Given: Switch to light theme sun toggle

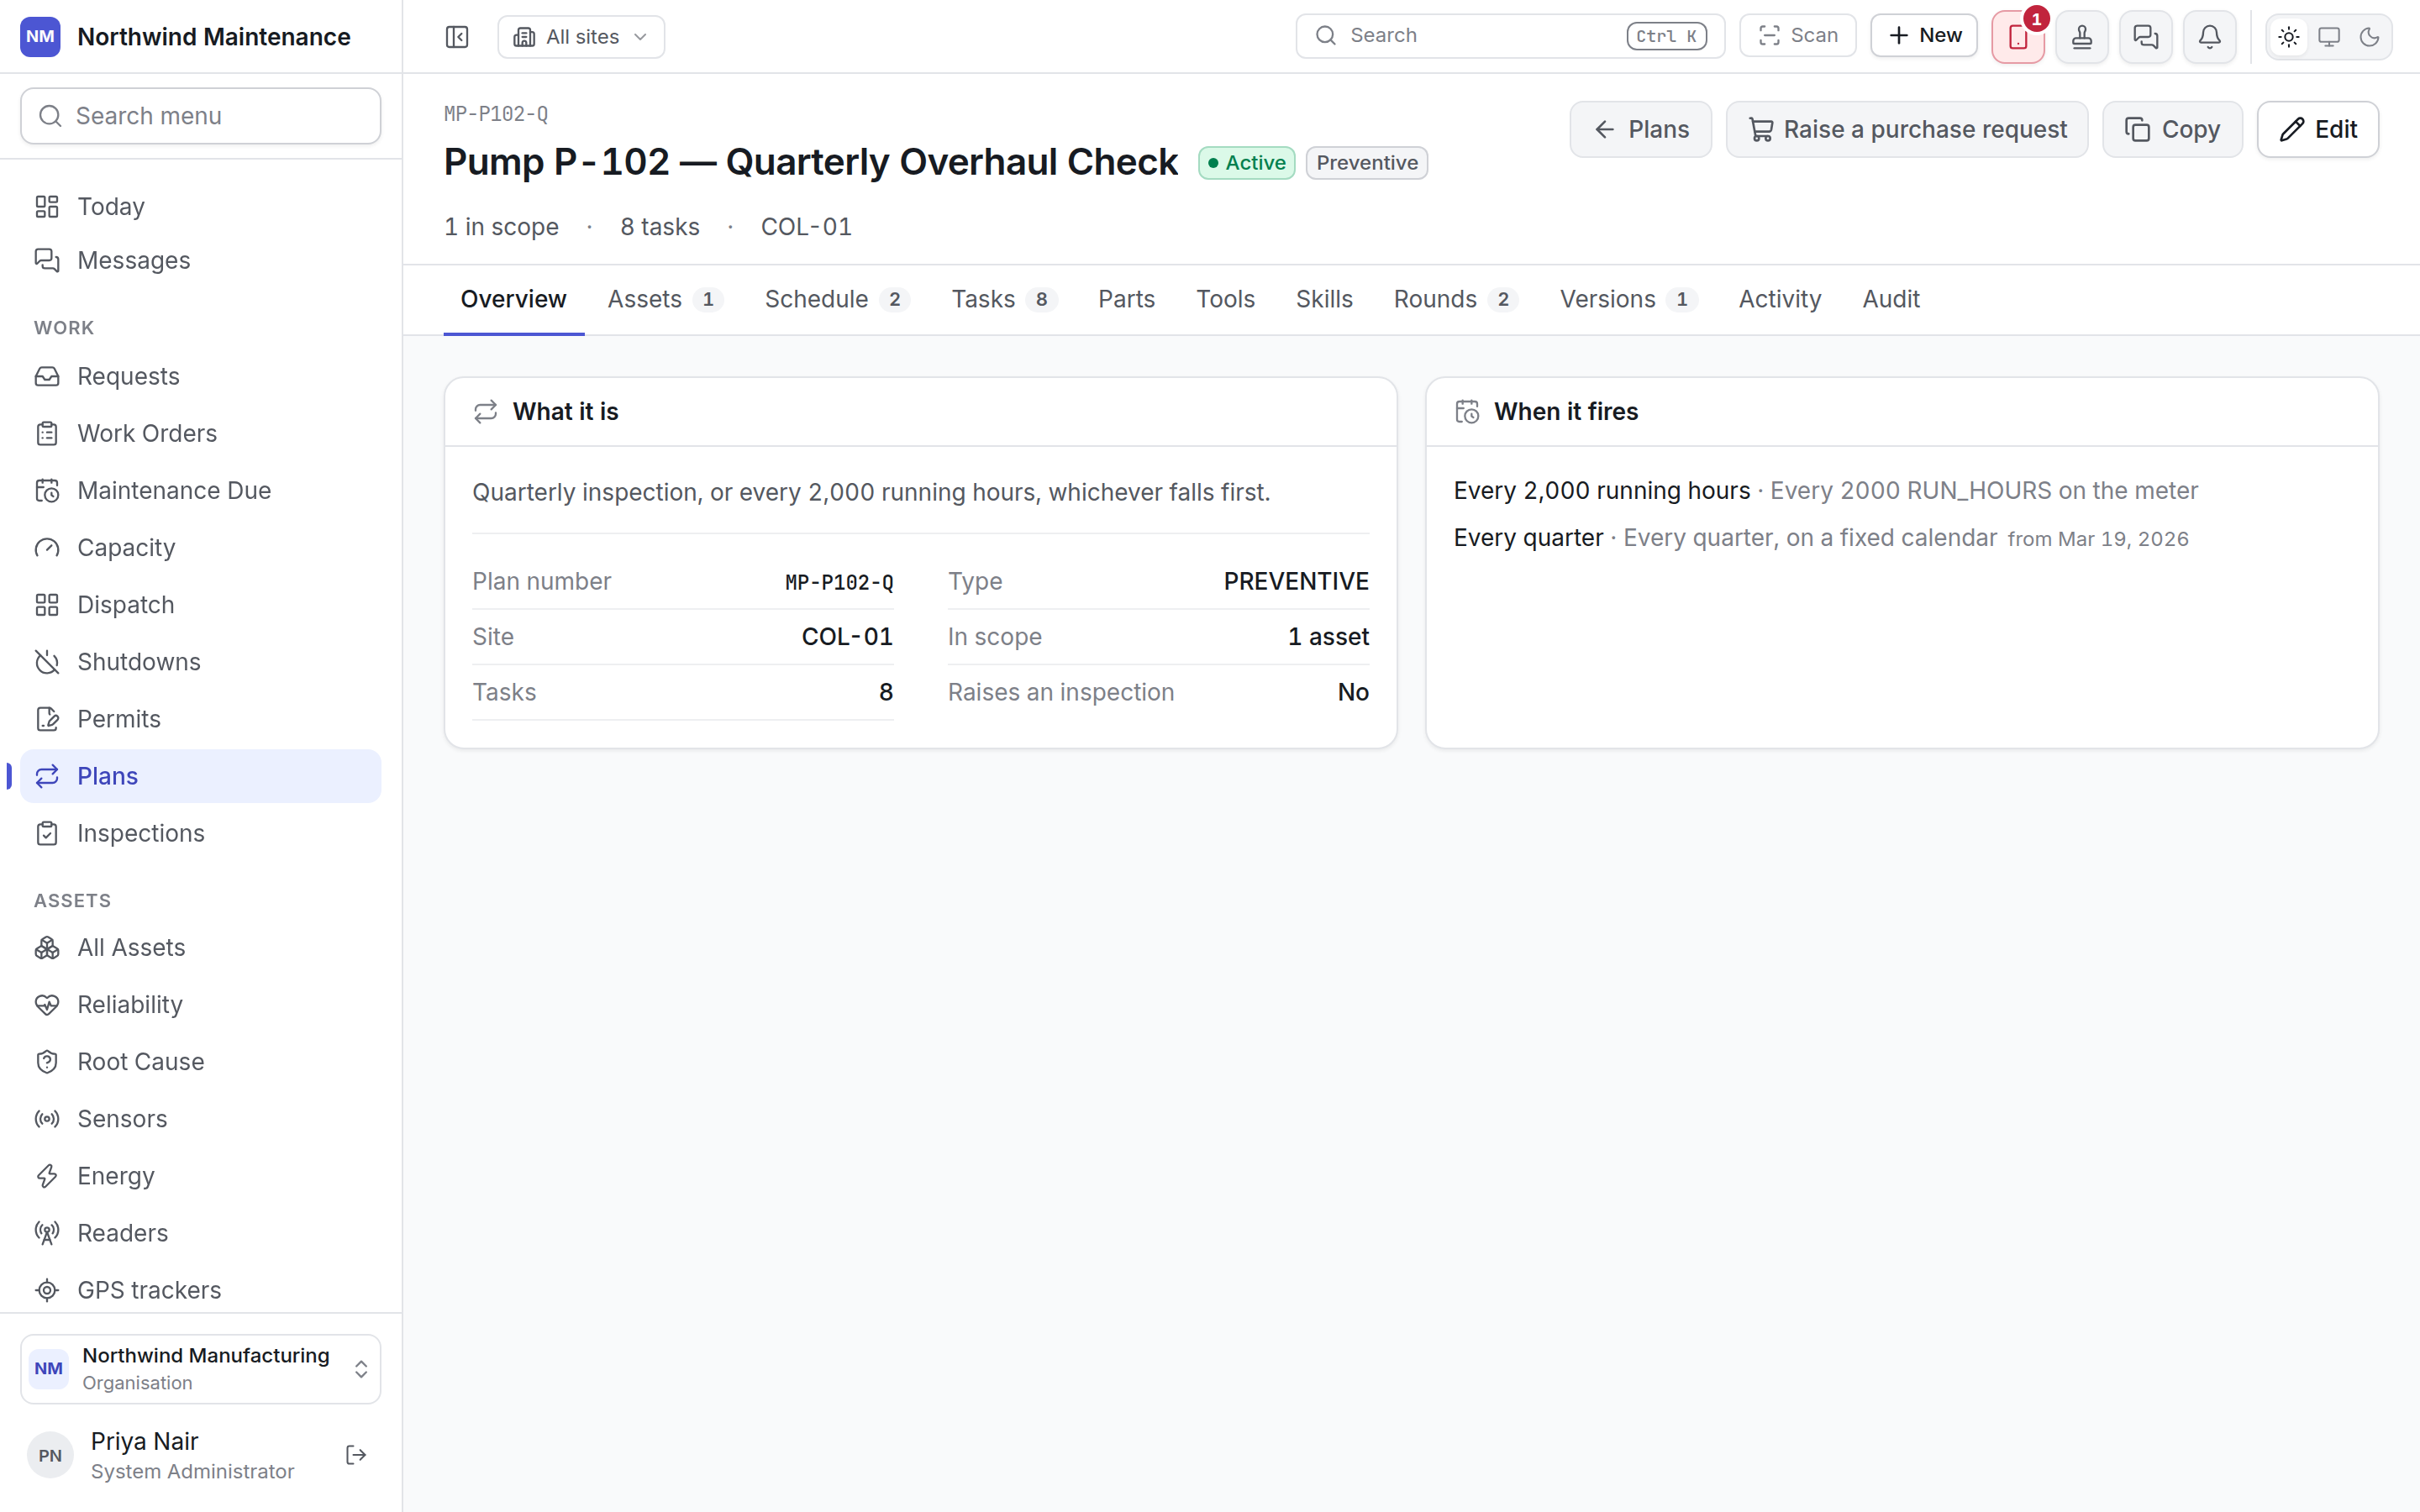Looking at the screenshot, I should [2289, 37].
